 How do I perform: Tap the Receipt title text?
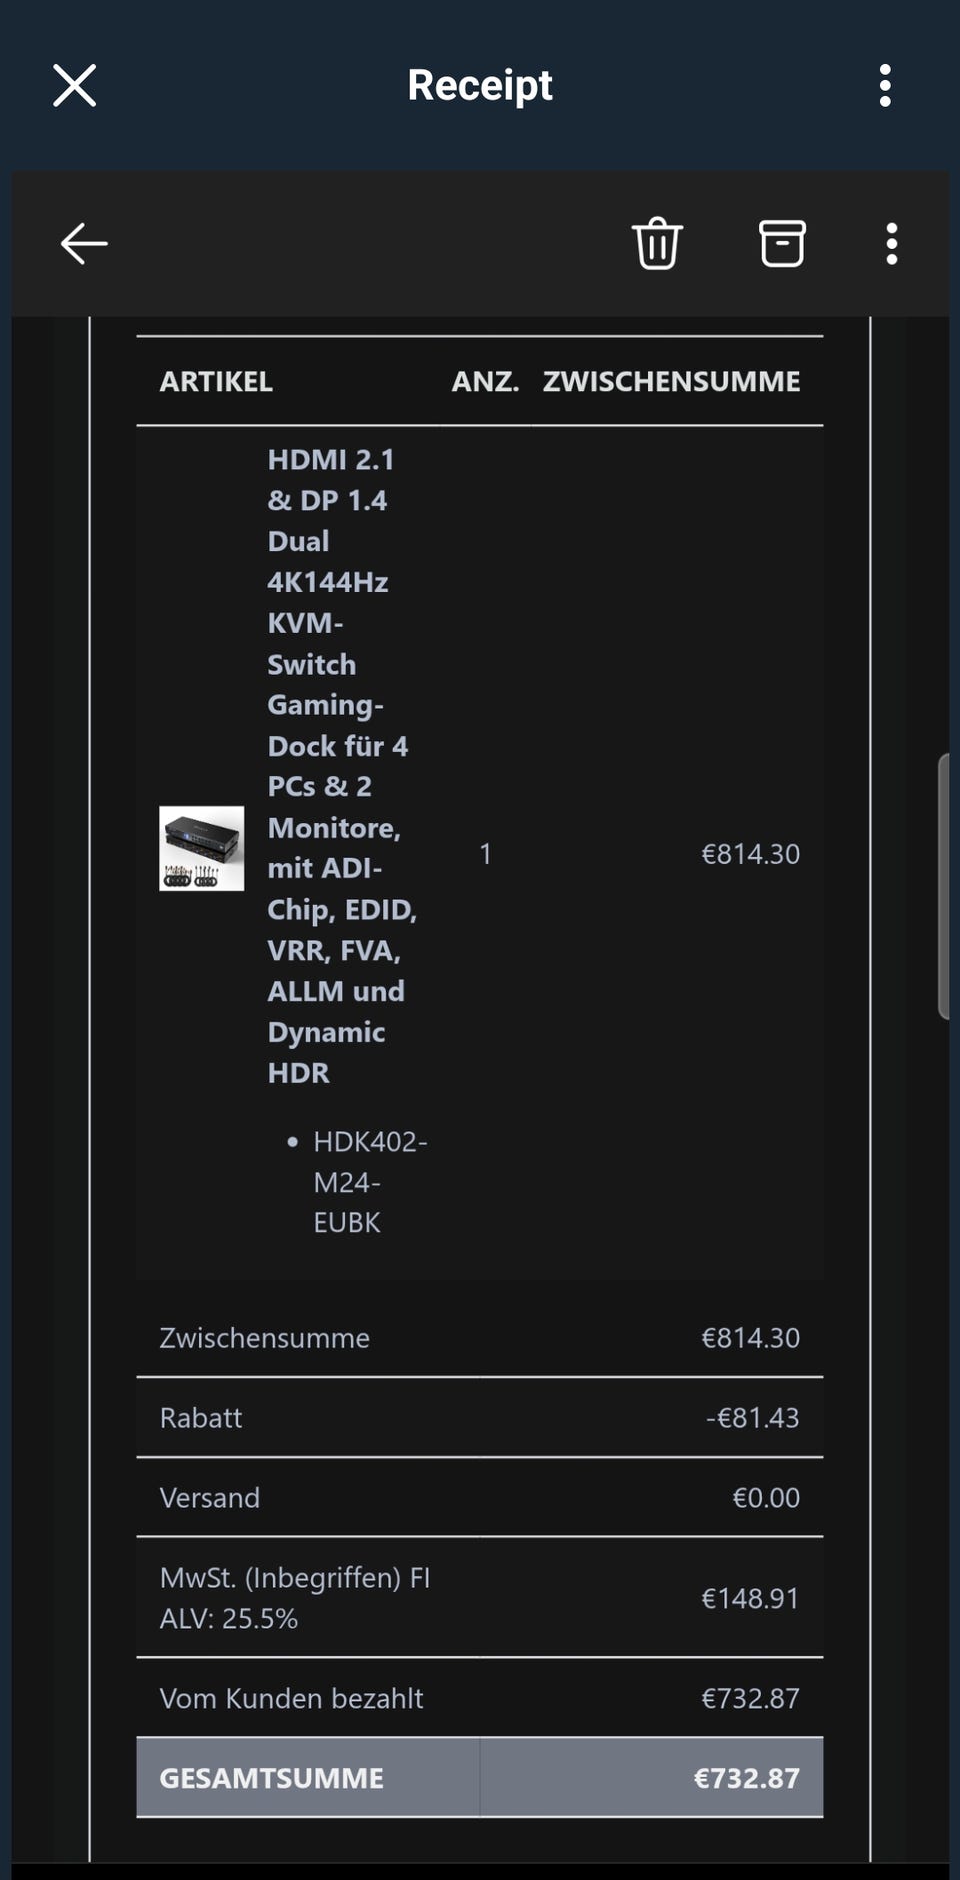click(480, 86)
